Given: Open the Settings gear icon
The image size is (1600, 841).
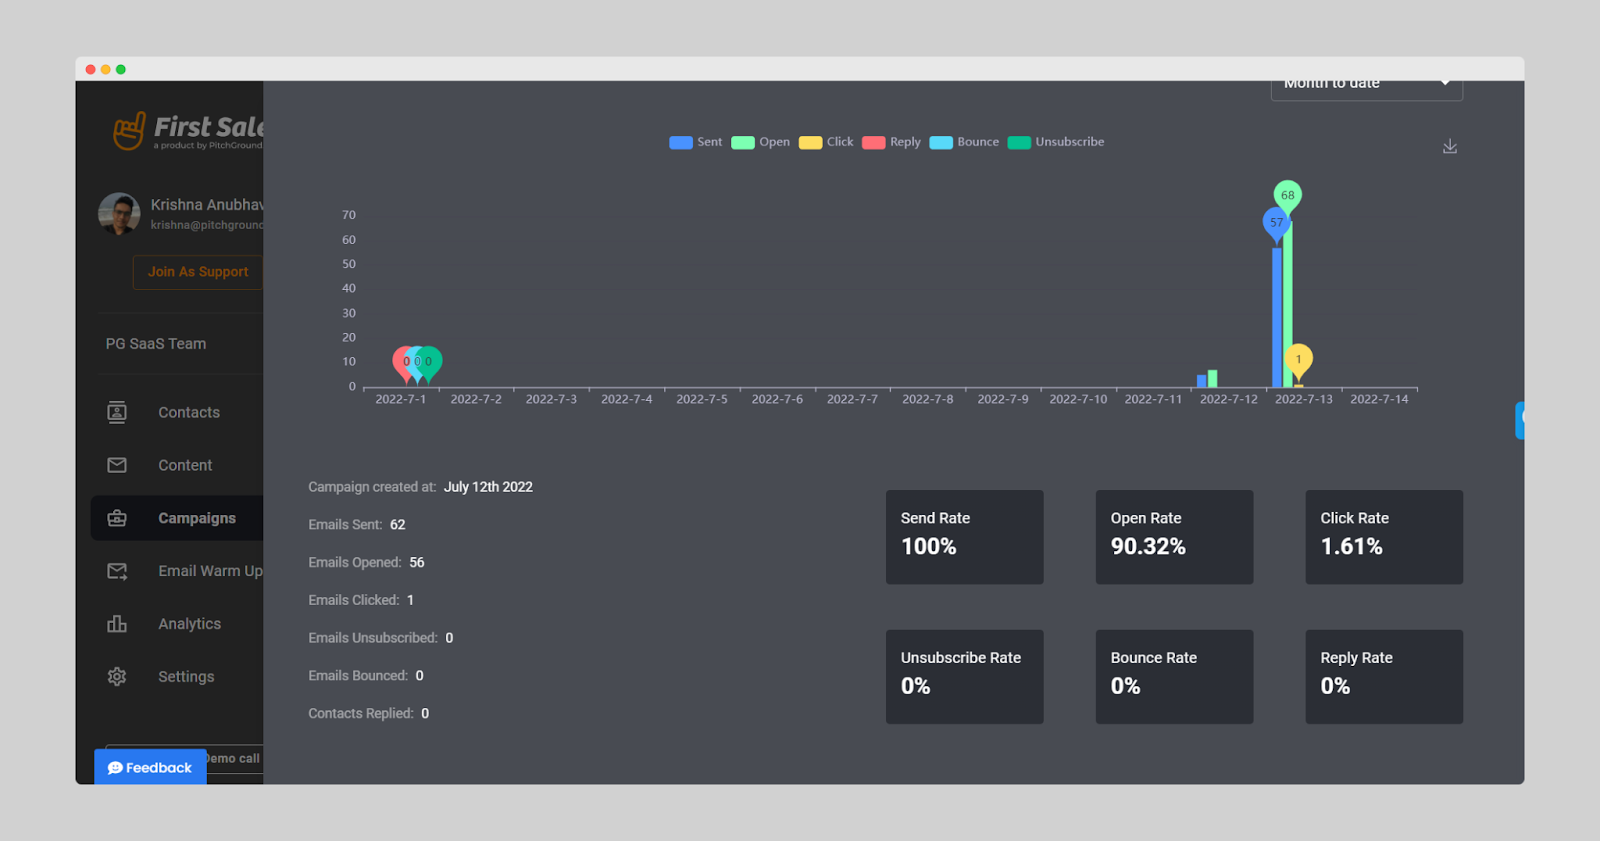Looking at the screenshot, I should 117,677.
